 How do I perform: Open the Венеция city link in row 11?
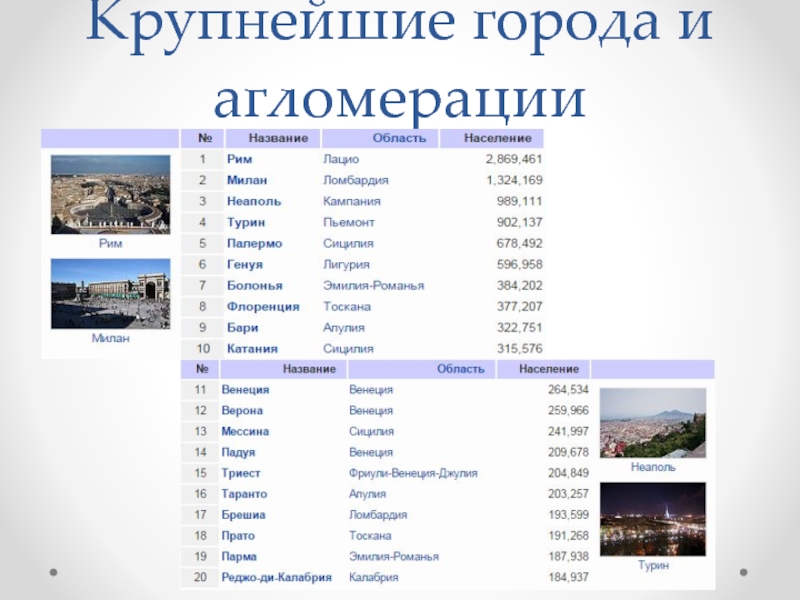[x=245, y=389]
